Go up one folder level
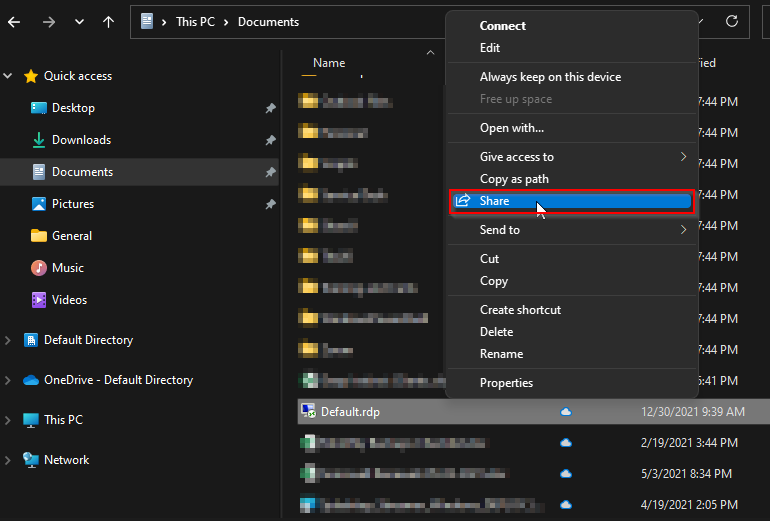This screenshot has width=770, height=521. point(109,22)
